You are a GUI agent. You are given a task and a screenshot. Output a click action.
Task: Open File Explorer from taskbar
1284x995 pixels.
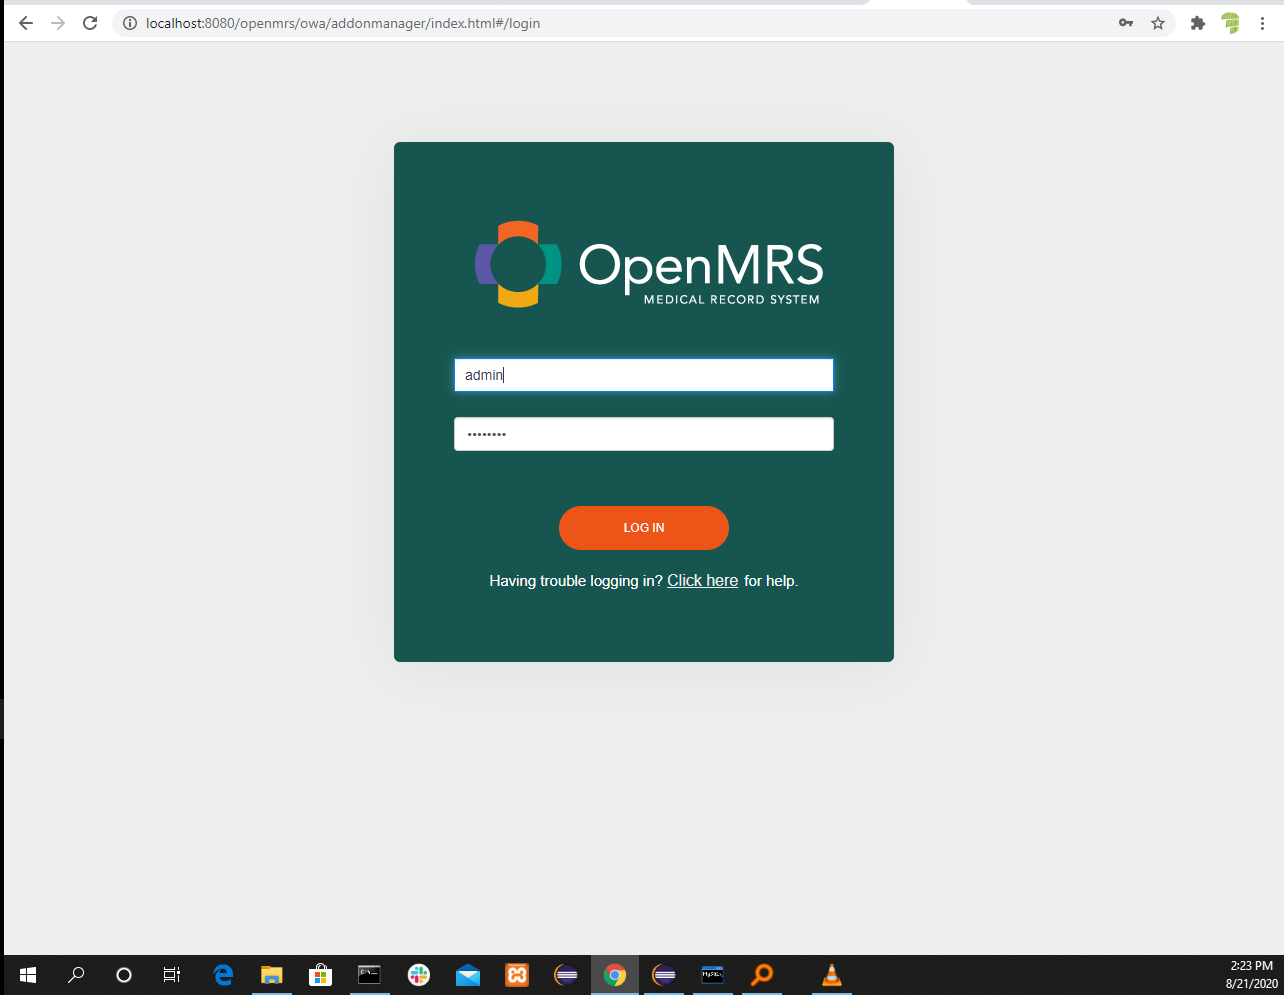(x=271, y=975)
